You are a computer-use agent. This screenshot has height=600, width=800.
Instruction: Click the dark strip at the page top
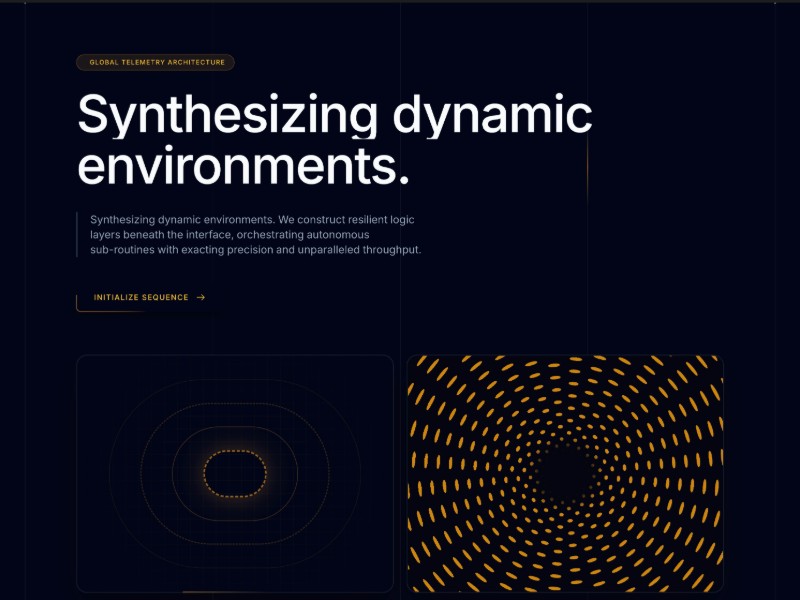pyautogui.click(x=400, y=1)
